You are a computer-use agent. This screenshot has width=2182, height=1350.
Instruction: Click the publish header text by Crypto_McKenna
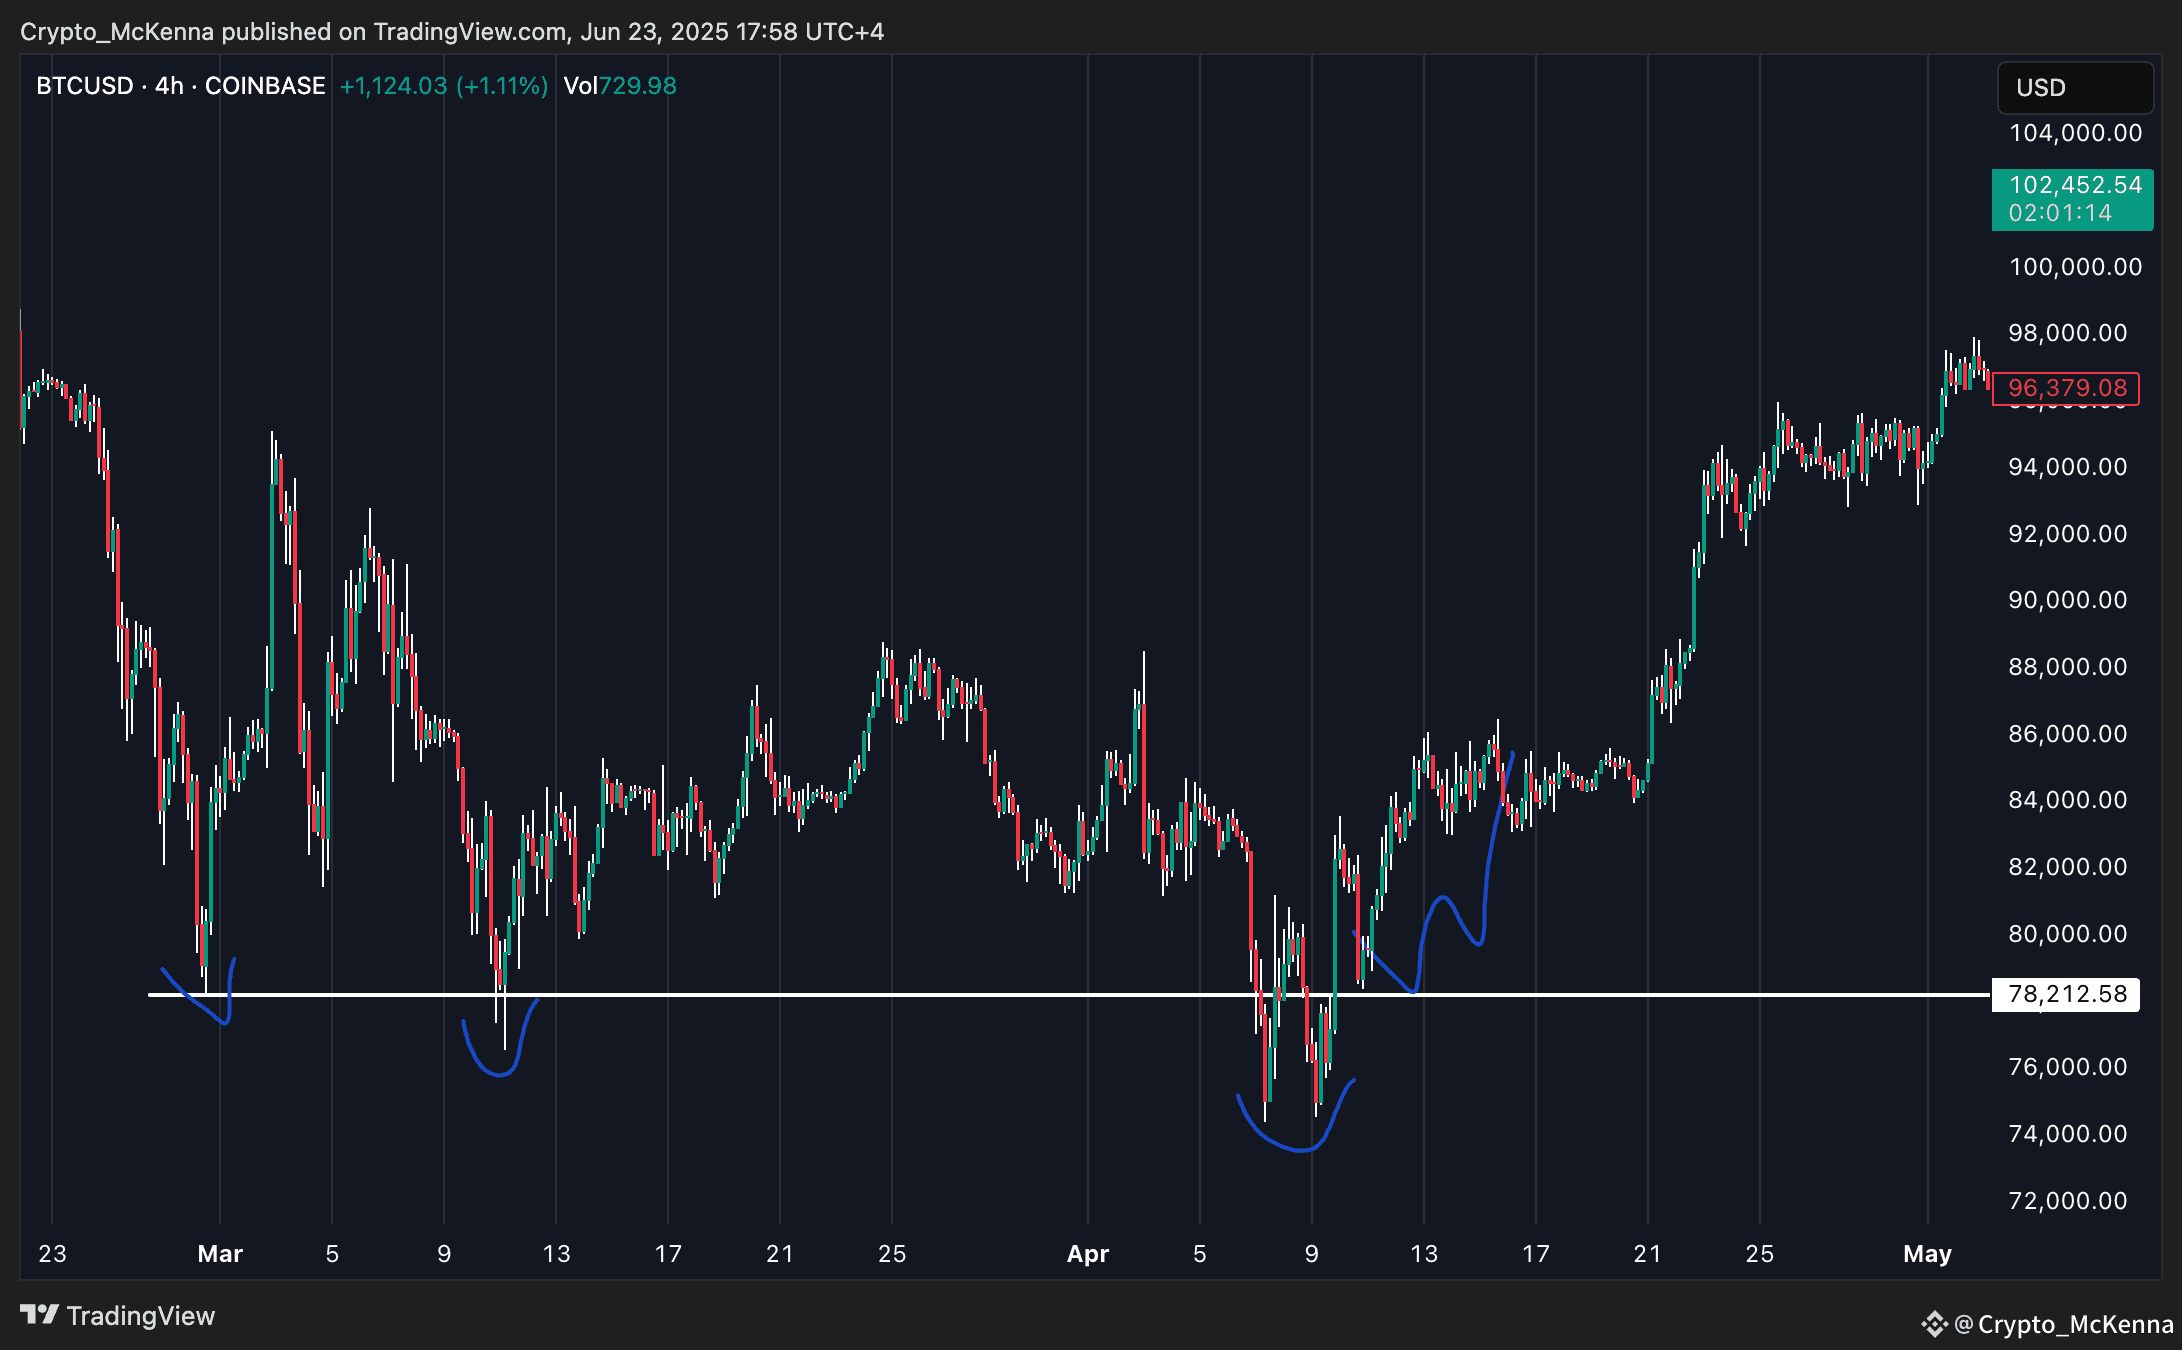point(452,32)
